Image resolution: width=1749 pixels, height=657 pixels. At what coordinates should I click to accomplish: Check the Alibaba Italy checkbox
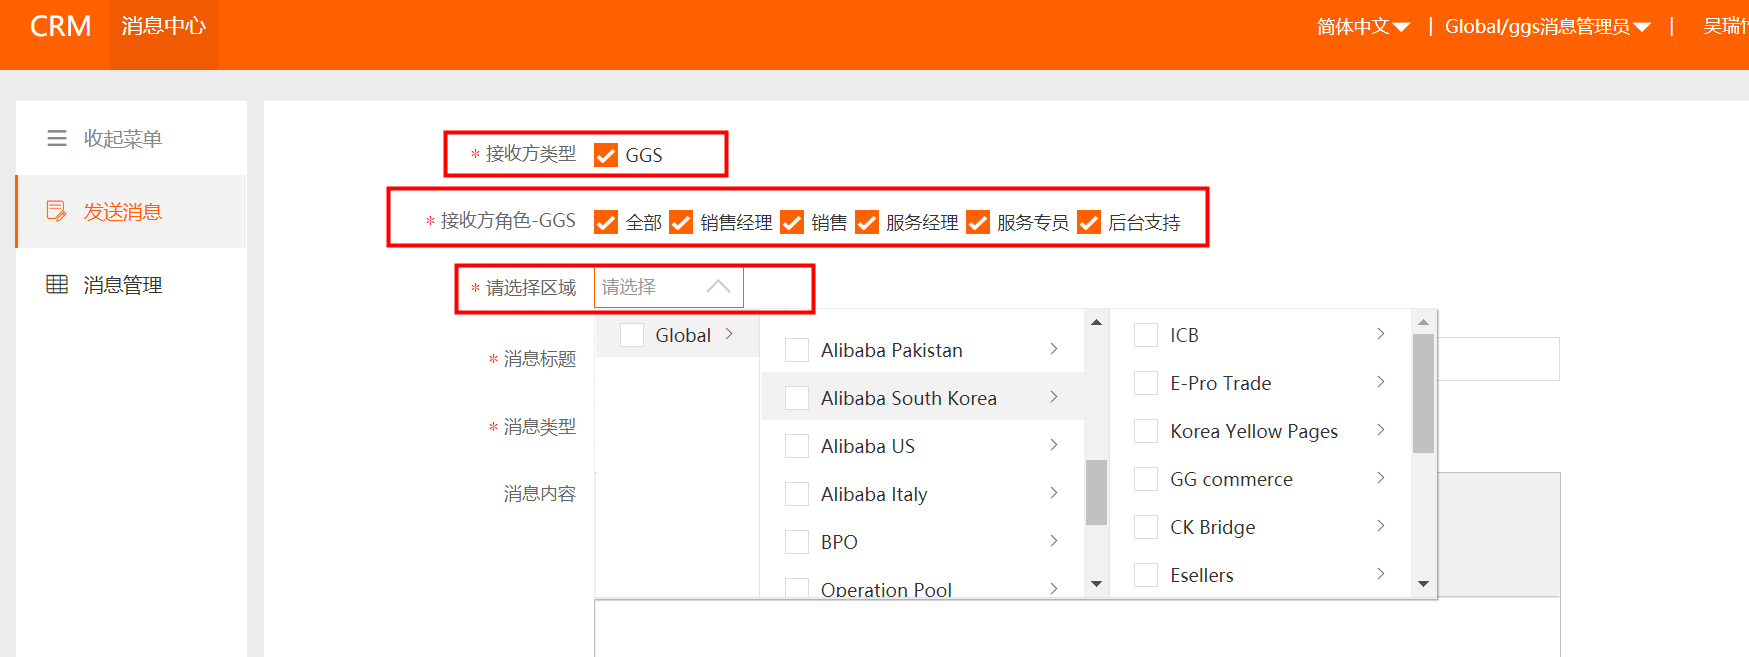point(797,494)
